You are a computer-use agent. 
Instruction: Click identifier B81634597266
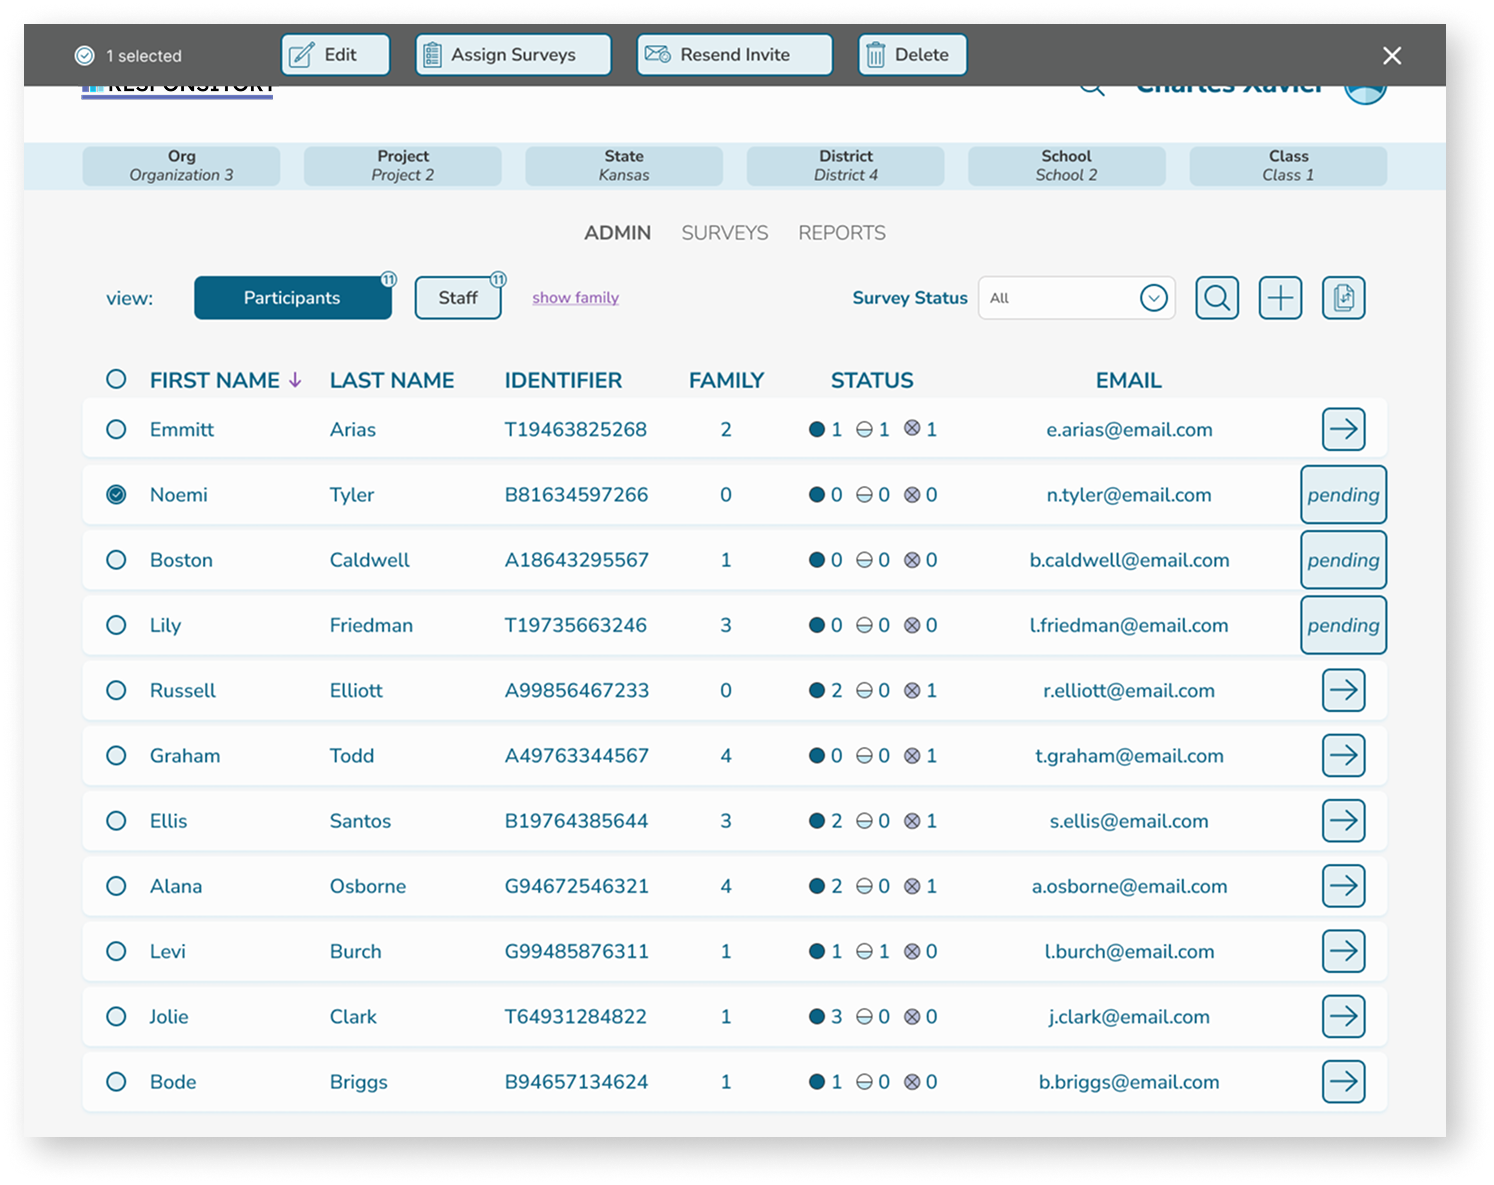pos(576,495)
